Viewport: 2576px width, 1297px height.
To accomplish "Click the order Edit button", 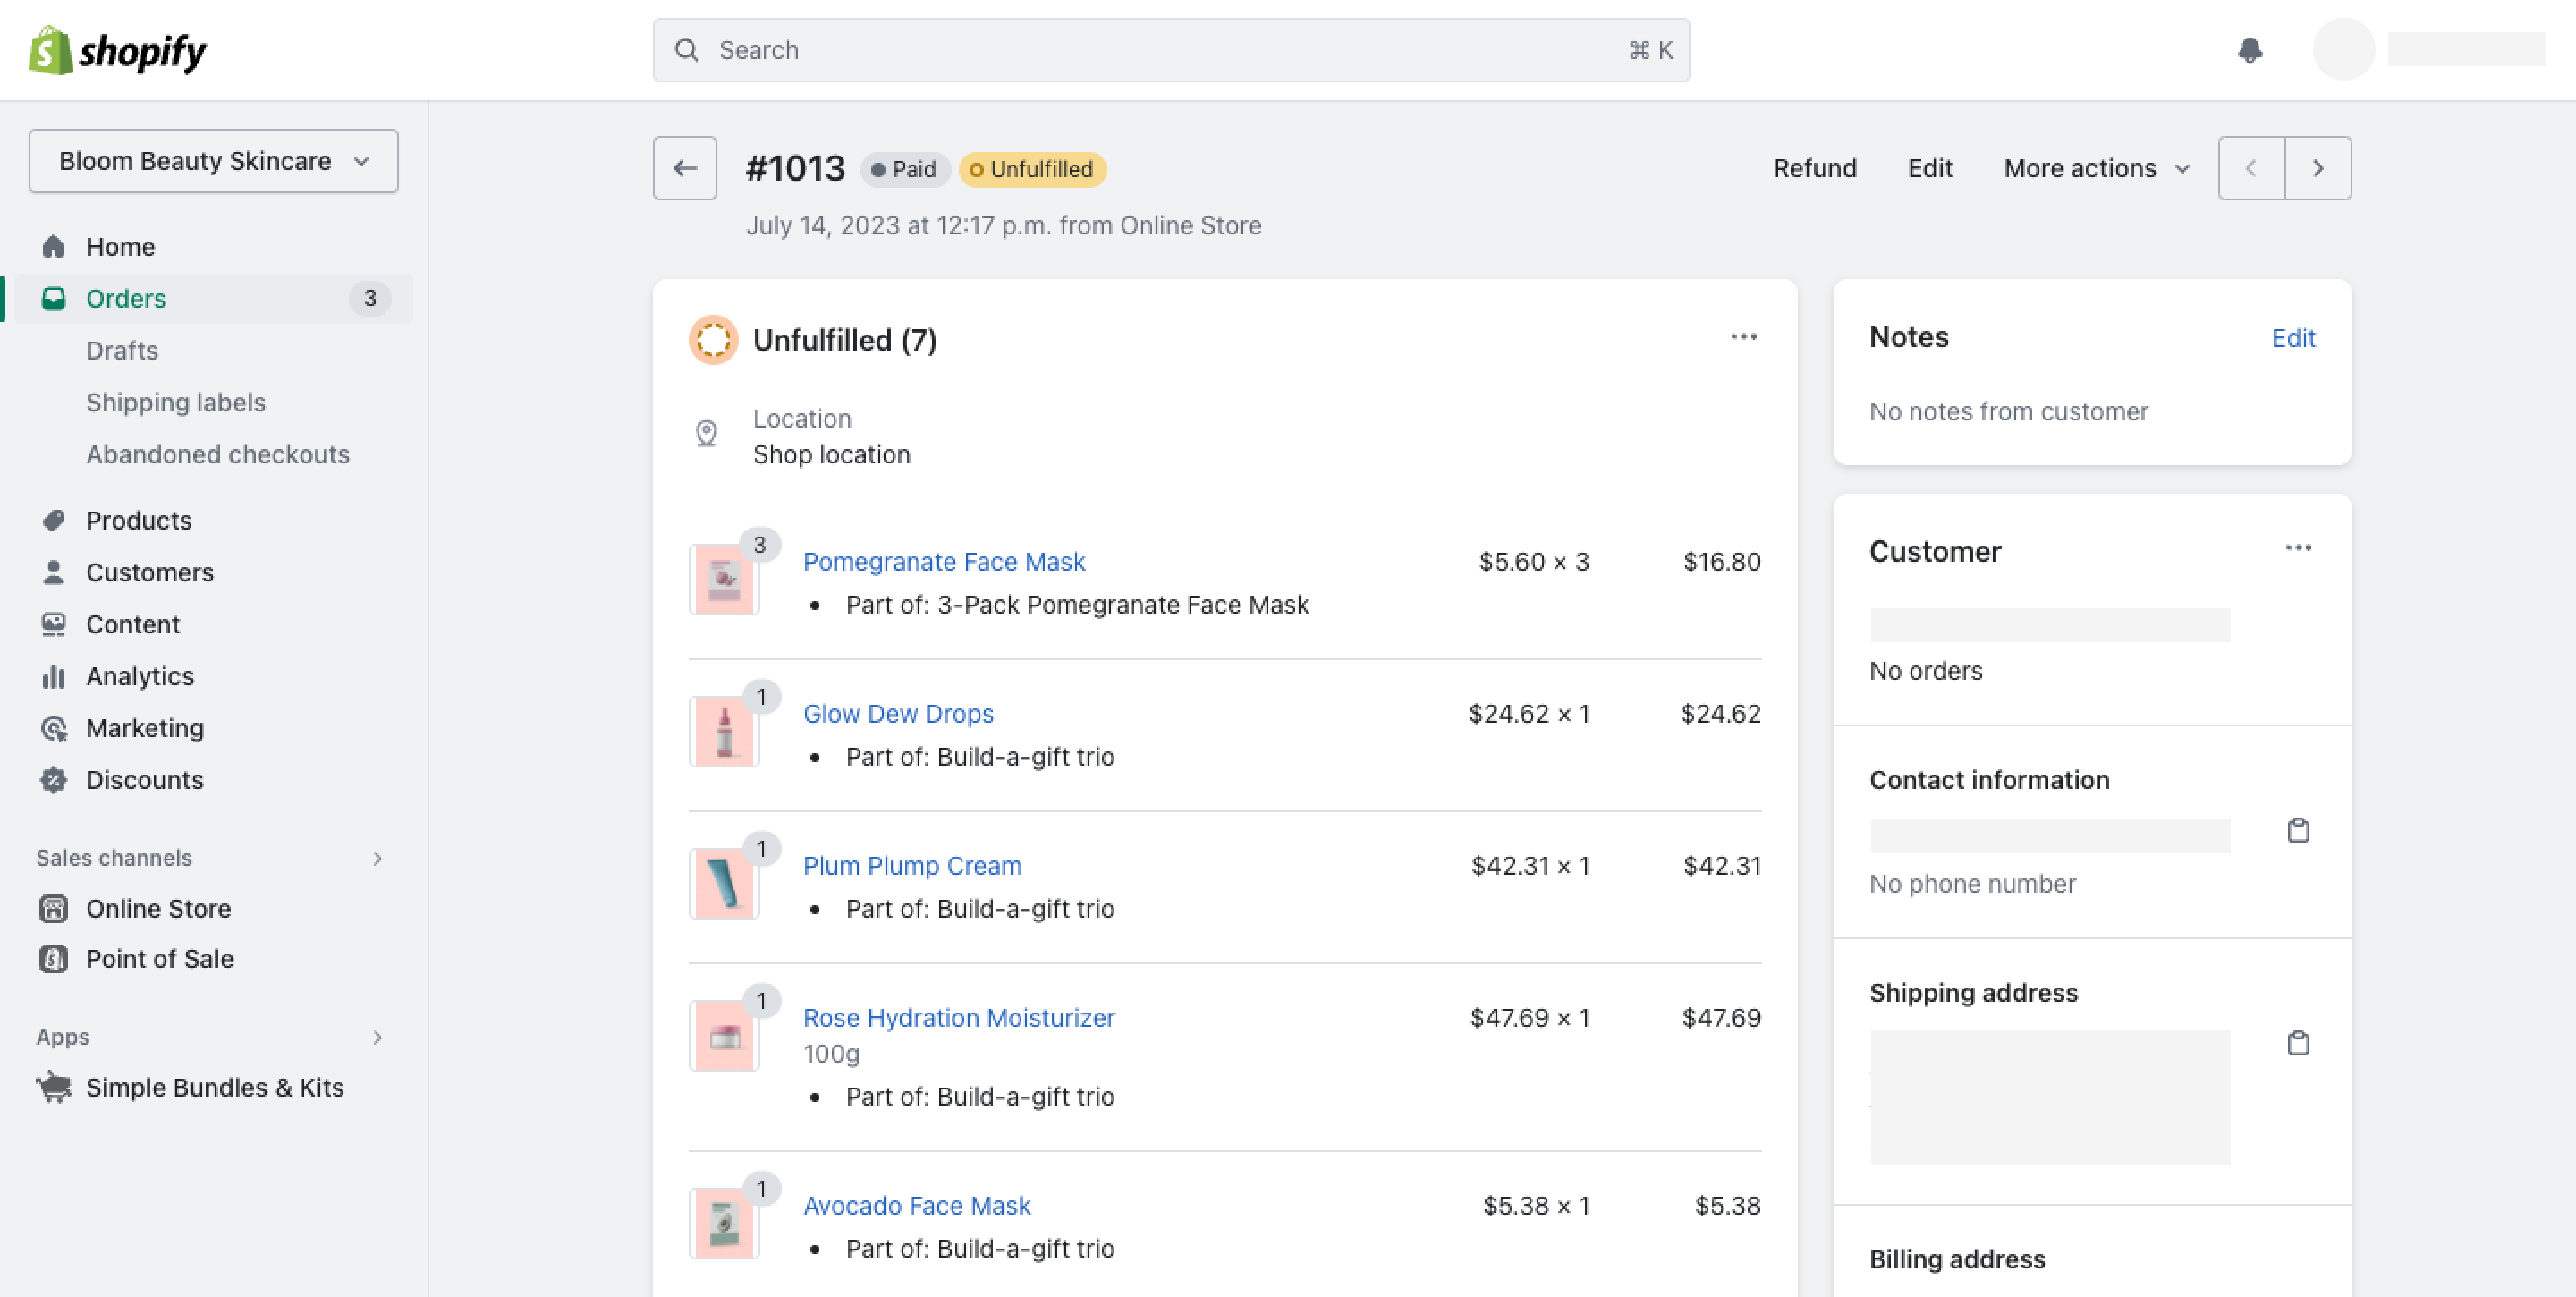I will click(x=1930, y=168).
